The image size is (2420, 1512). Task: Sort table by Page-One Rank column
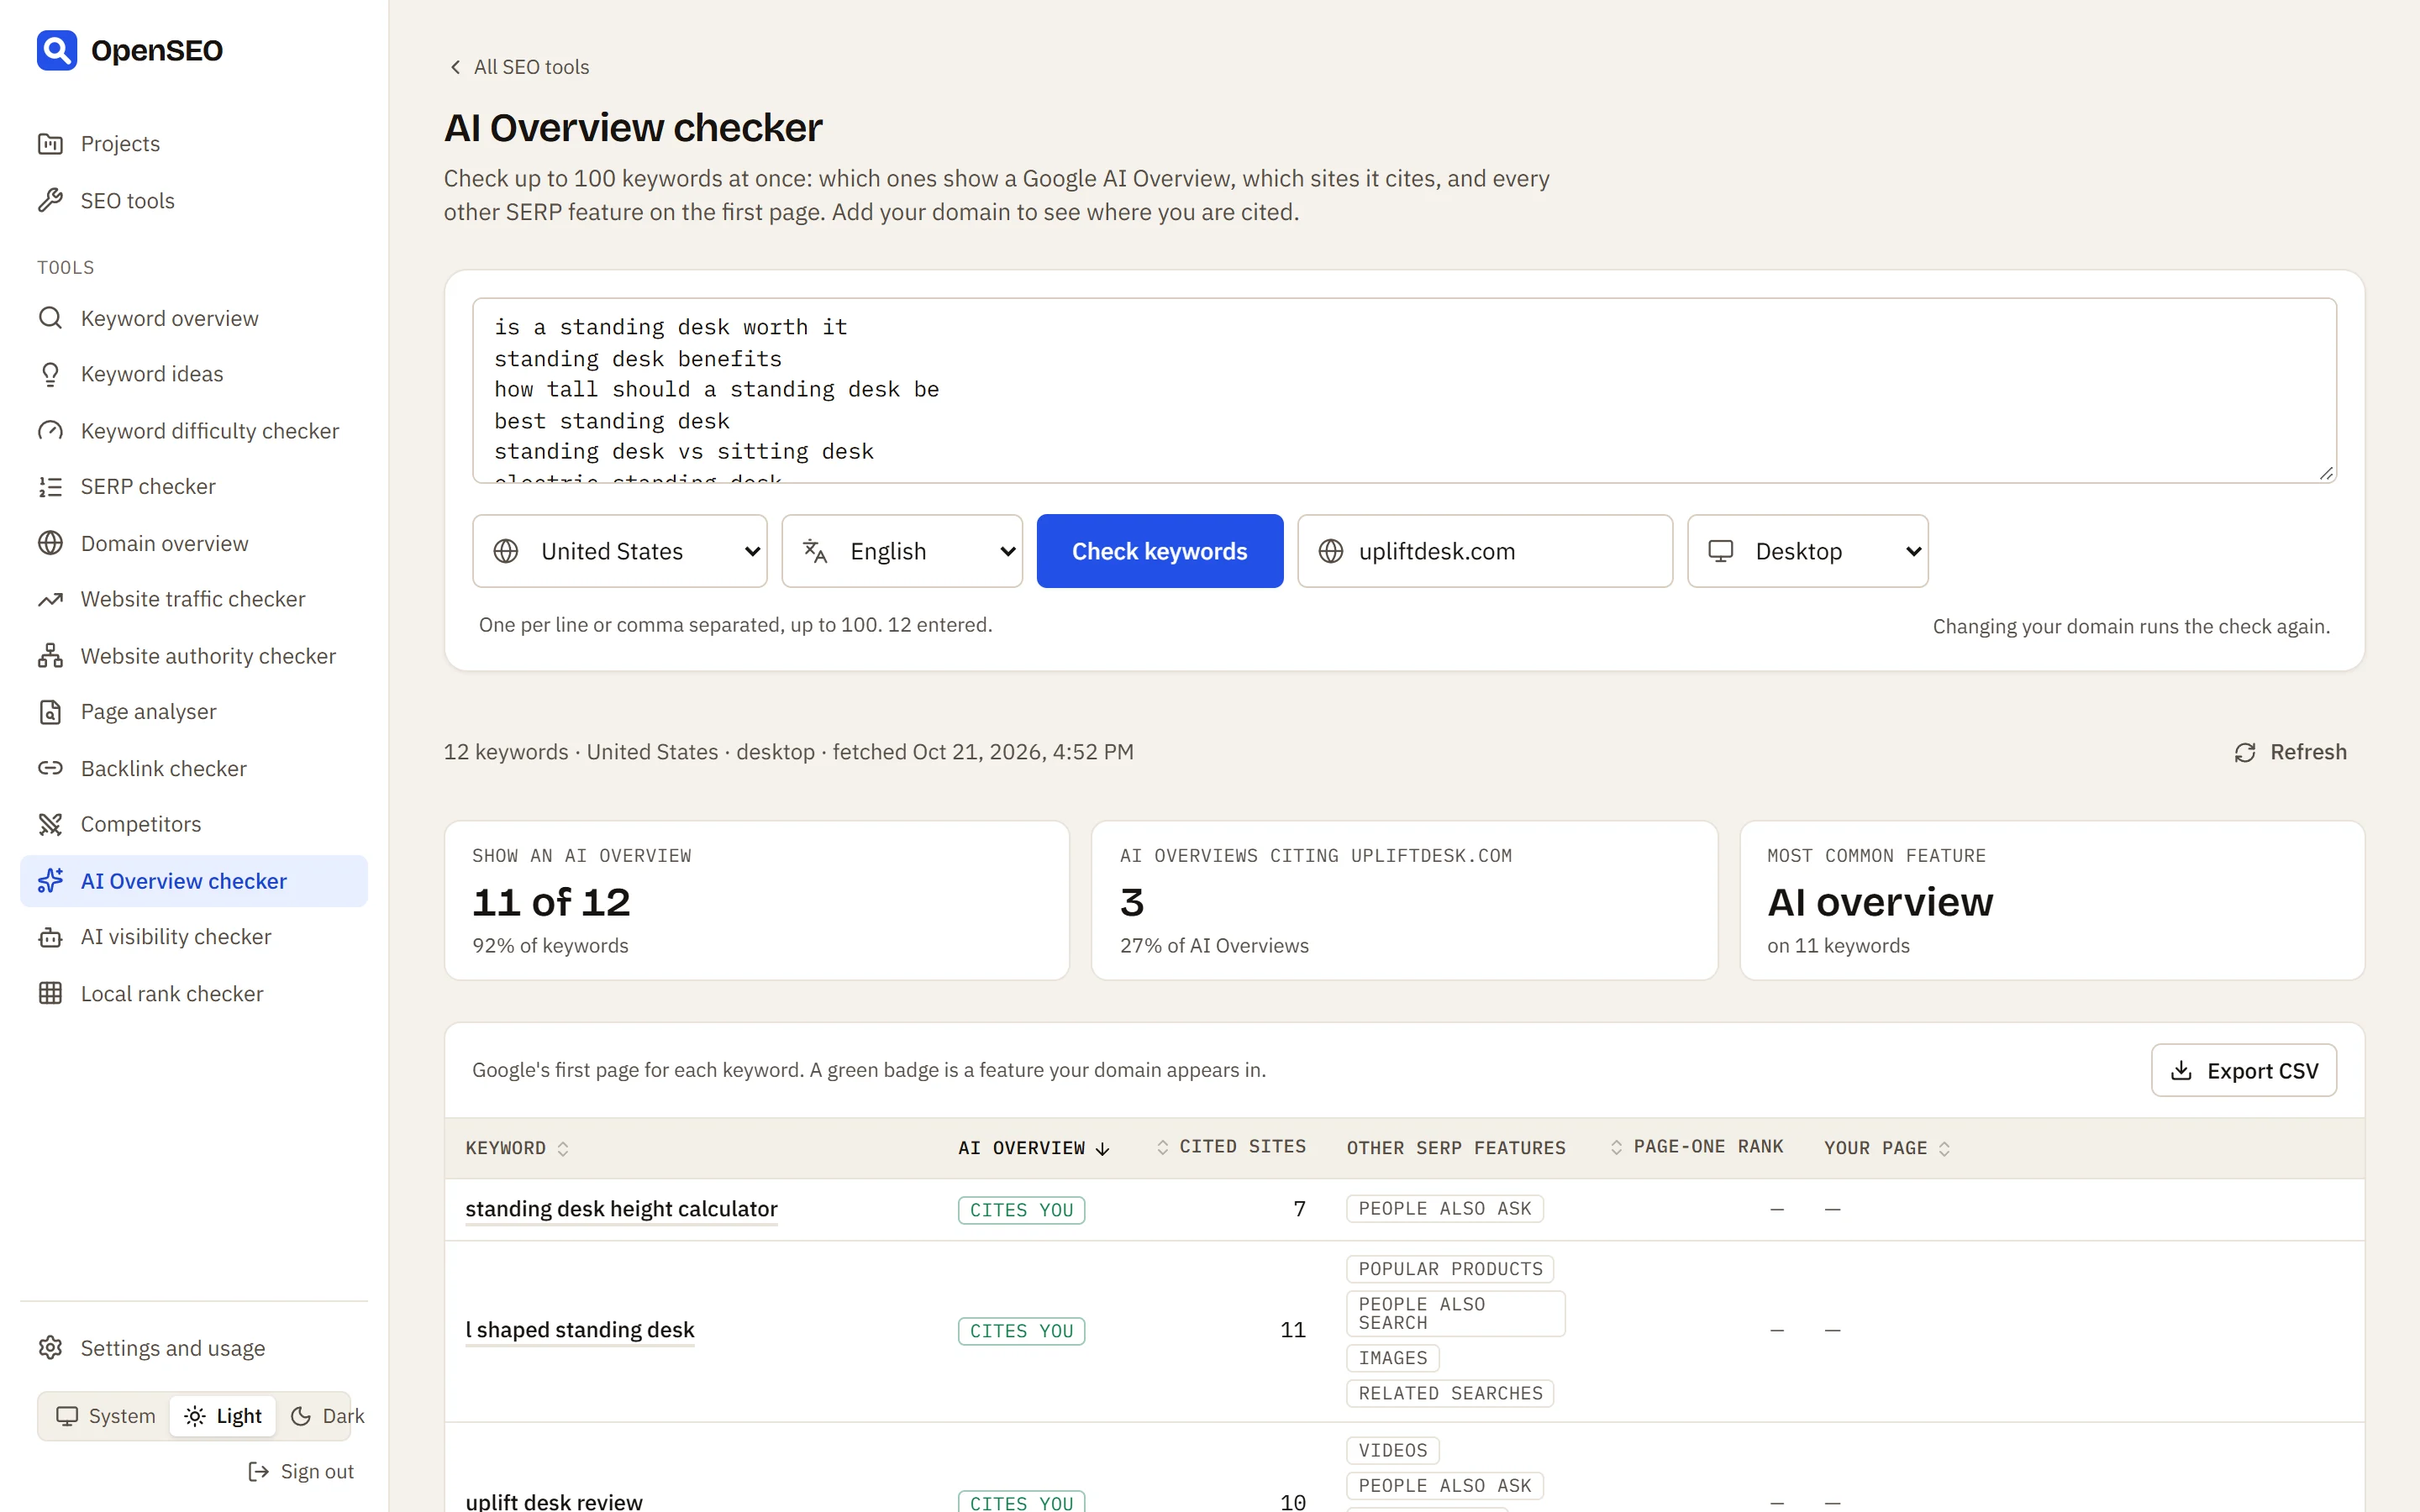point(1696,1147)
